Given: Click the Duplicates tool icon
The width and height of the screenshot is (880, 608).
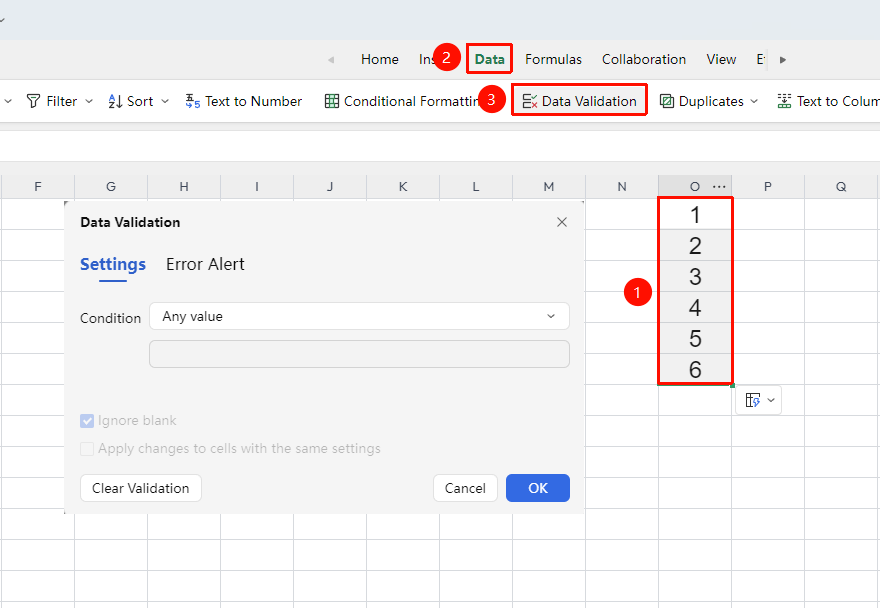Looking at the screenshot, I should [667, 101].
